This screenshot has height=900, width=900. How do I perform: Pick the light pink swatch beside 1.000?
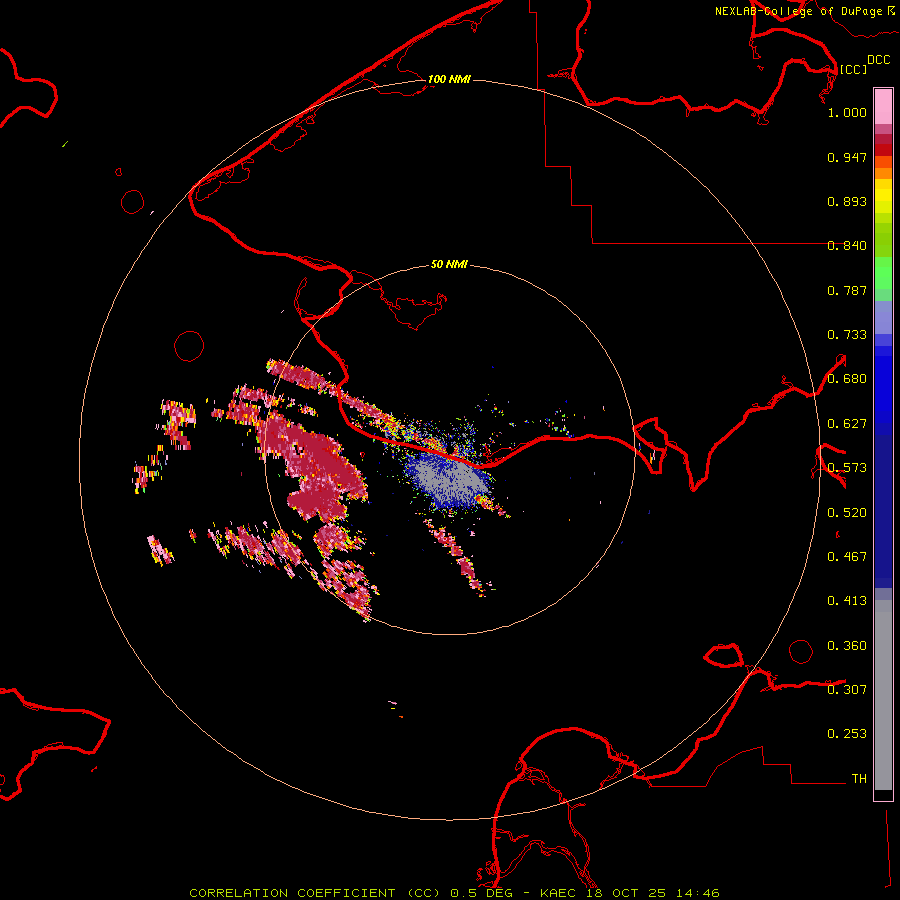click(883, 107)
